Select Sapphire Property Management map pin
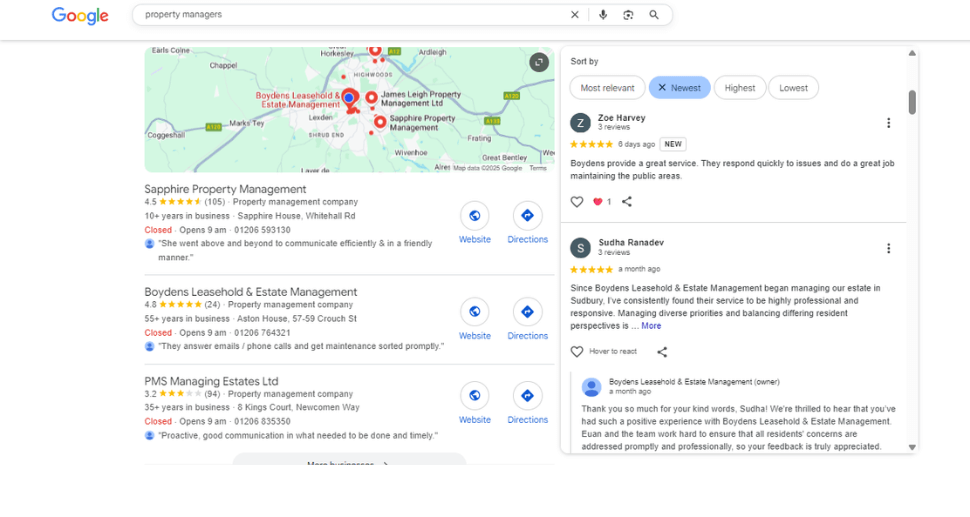Image resolution: width=970 pixels, height=517 pixels. point(380,122)
